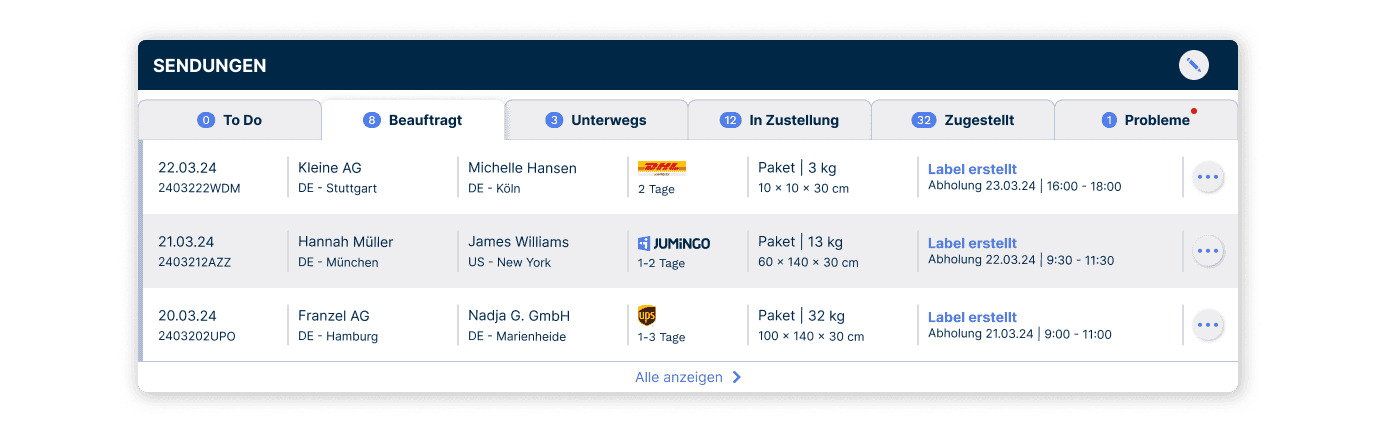Click the count badge 32 on Zugestellt

click(x=923, y=120)
